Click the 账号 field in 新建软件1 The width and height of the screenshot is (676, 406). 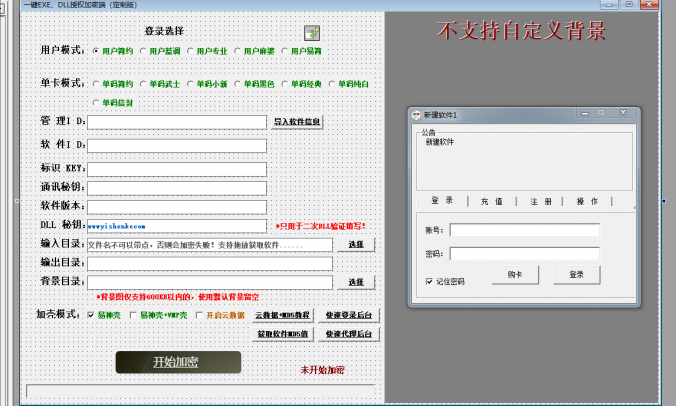pyautogui.click(x=525, y=230)
